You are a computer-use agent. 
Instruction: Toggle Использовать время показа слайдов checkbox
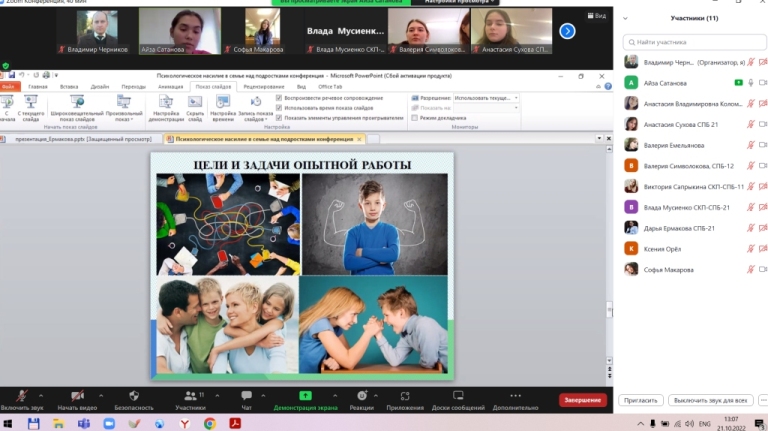[x=279, y=108]
